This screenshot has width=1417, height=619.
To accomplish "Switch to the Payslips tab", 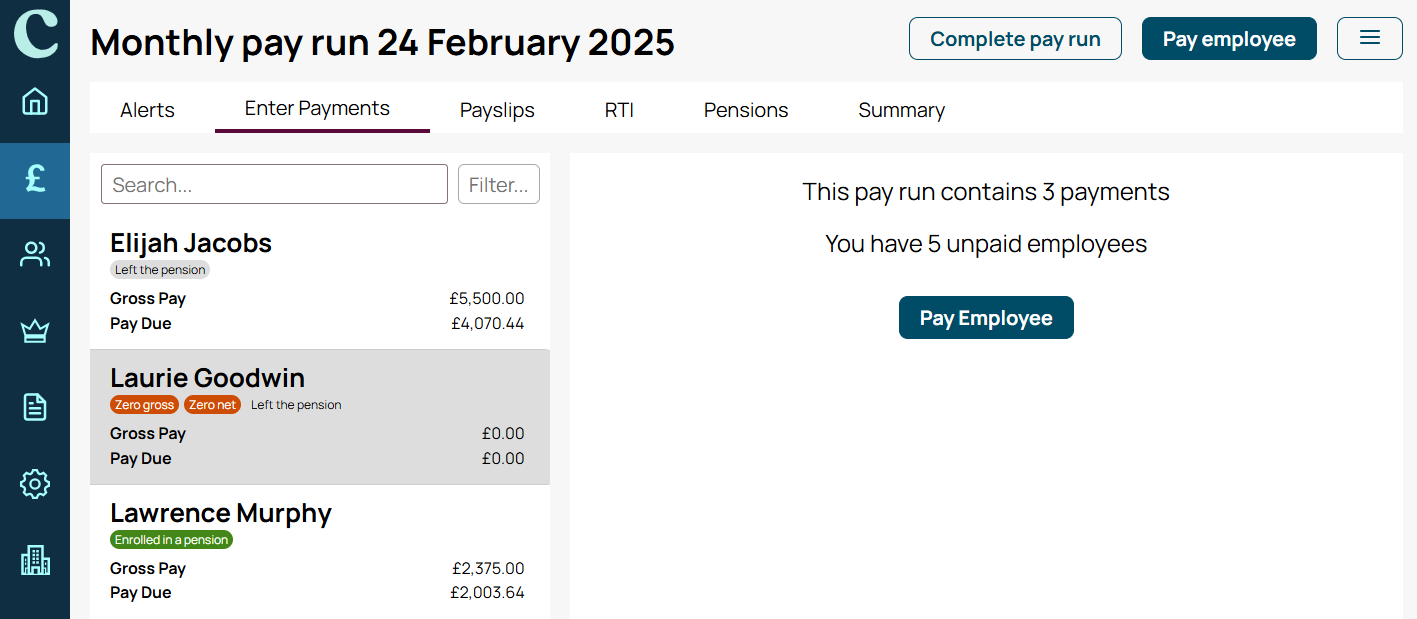I will point(497,110).
